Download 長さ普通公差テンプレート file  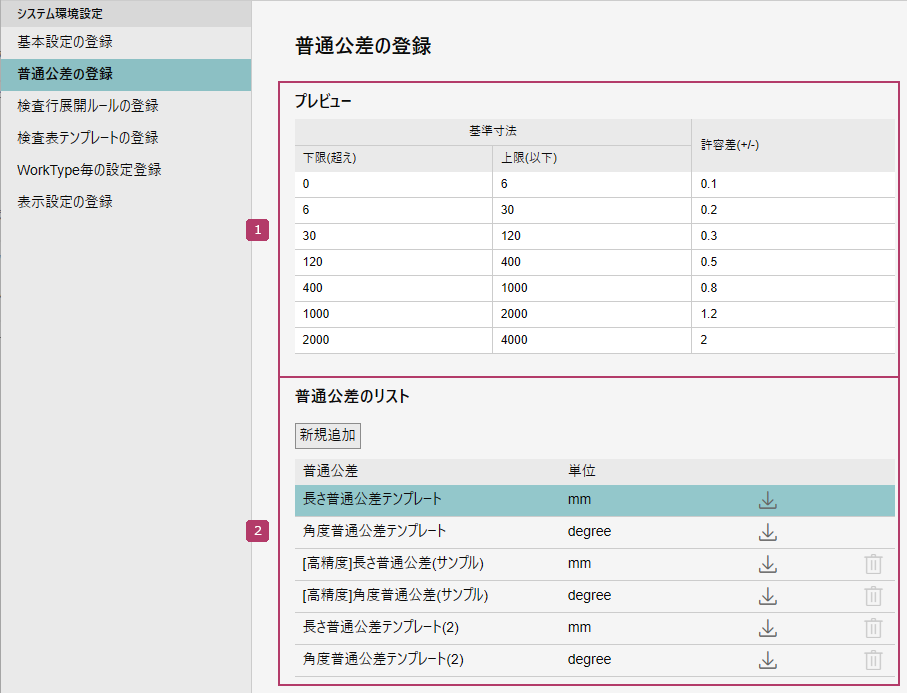[767, 500]
